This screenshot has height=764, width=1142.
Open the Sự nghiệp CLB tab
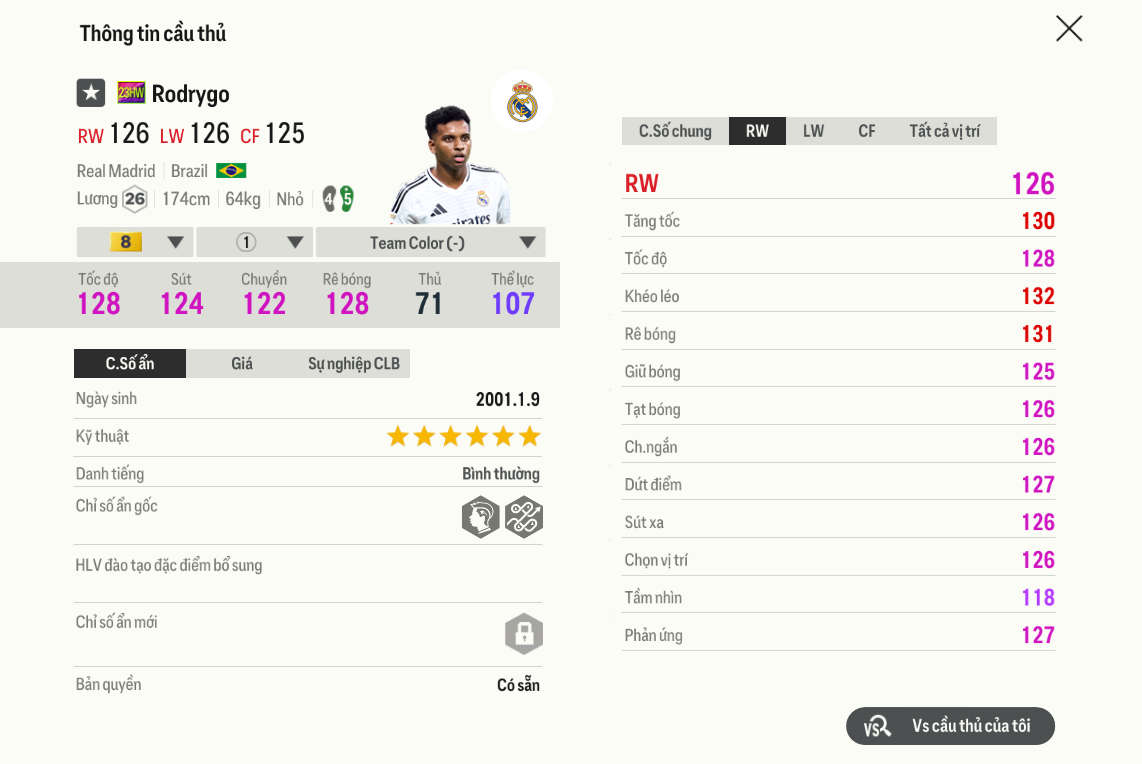point(352,363)
